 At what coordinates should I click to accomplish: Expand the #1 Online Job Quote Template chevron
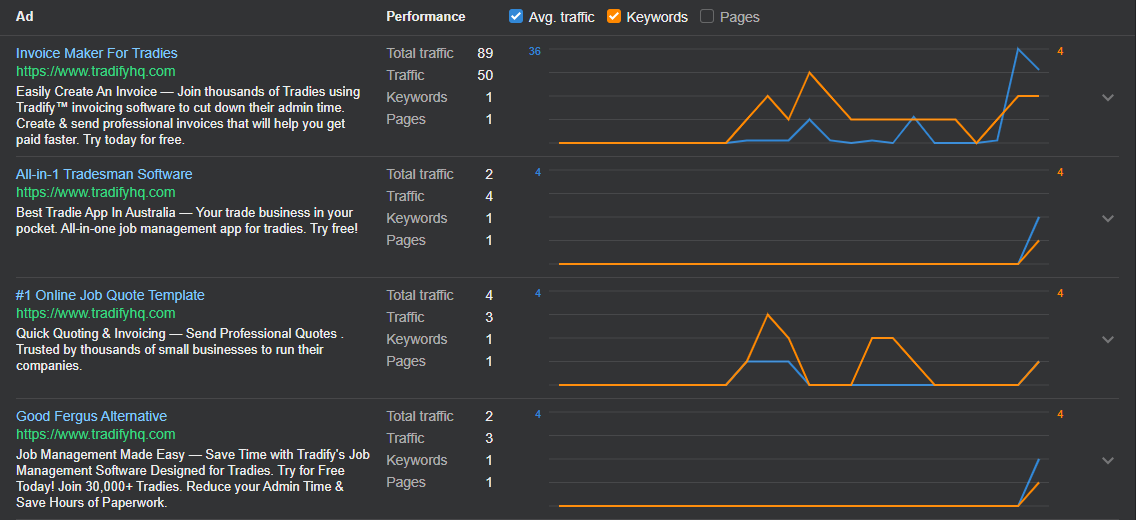coord(1107,339)
